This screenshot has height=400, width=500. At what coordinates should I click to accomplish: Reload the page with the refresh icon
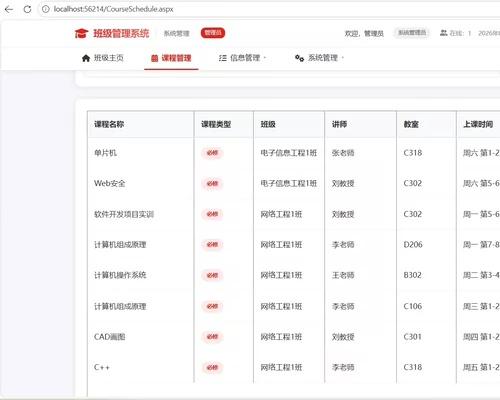click(27, 9)
